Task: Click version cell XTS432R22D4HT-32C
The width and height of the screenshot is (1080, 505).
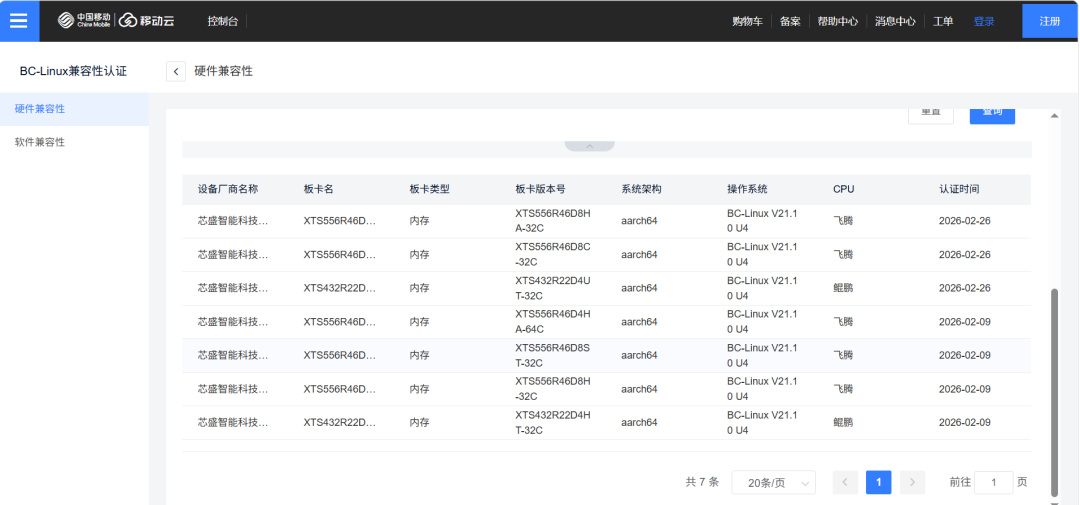Action: [553, 422]
